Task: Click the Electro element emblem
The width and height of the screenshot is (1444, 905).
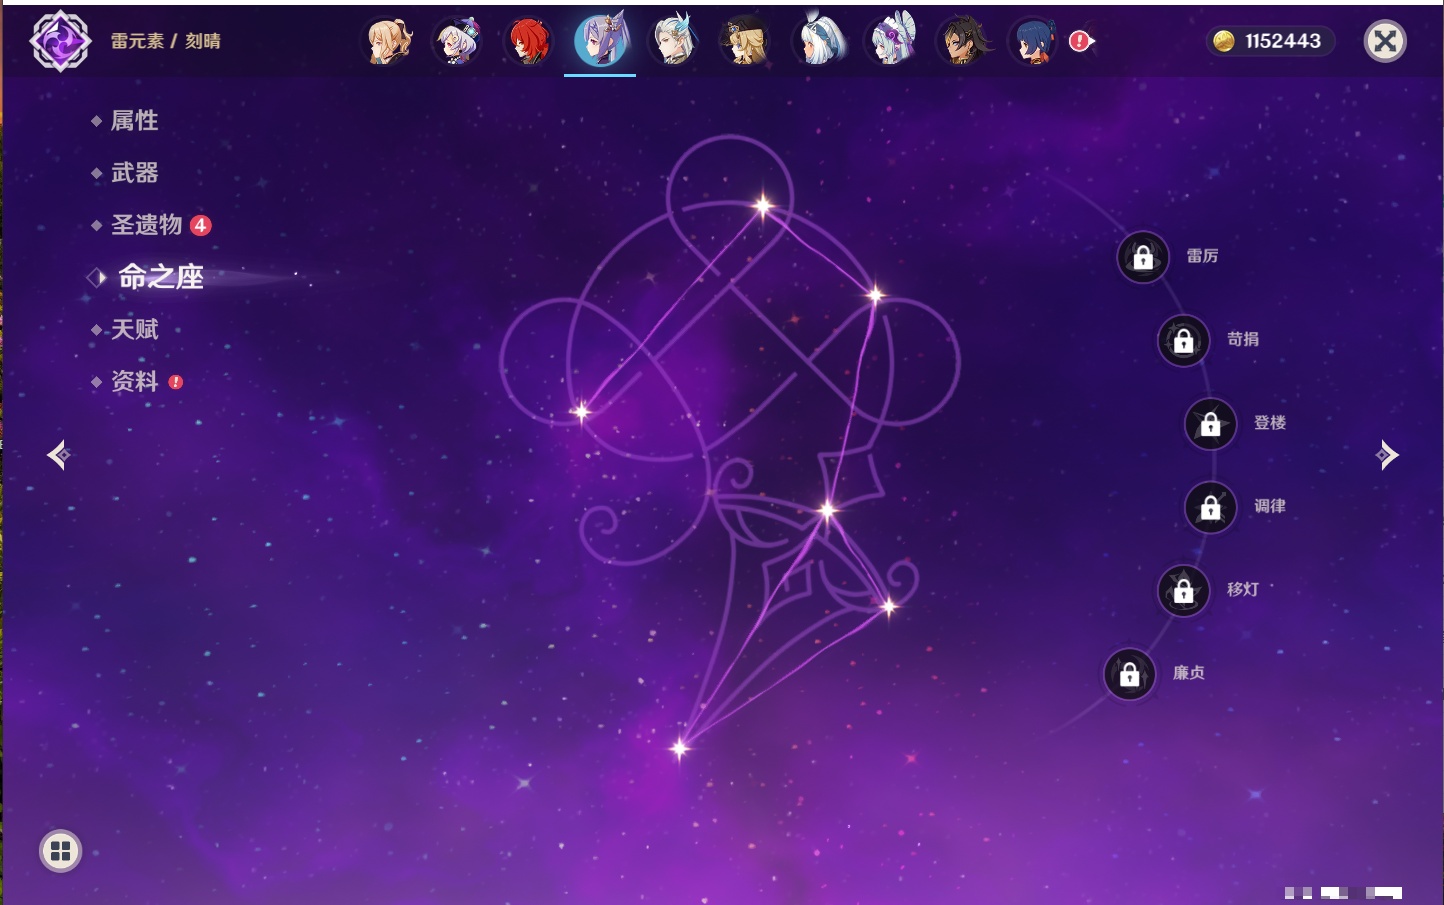Action: (60, 41)
